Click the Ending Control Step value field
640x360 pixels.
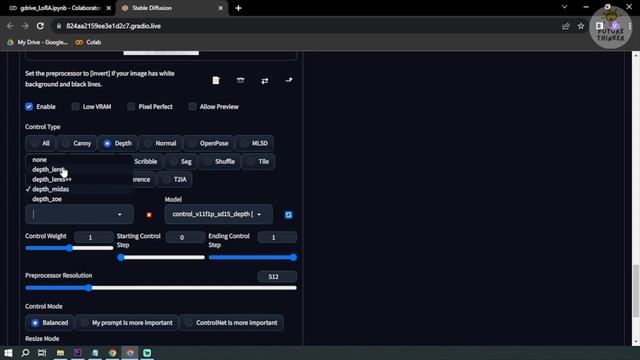[x=277, y=237]
